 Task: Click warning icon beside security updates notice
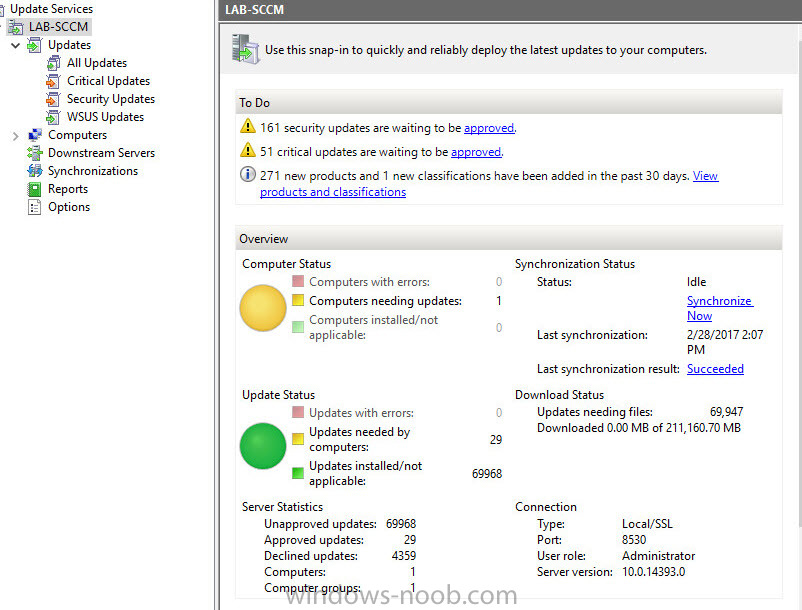[248, 126]
